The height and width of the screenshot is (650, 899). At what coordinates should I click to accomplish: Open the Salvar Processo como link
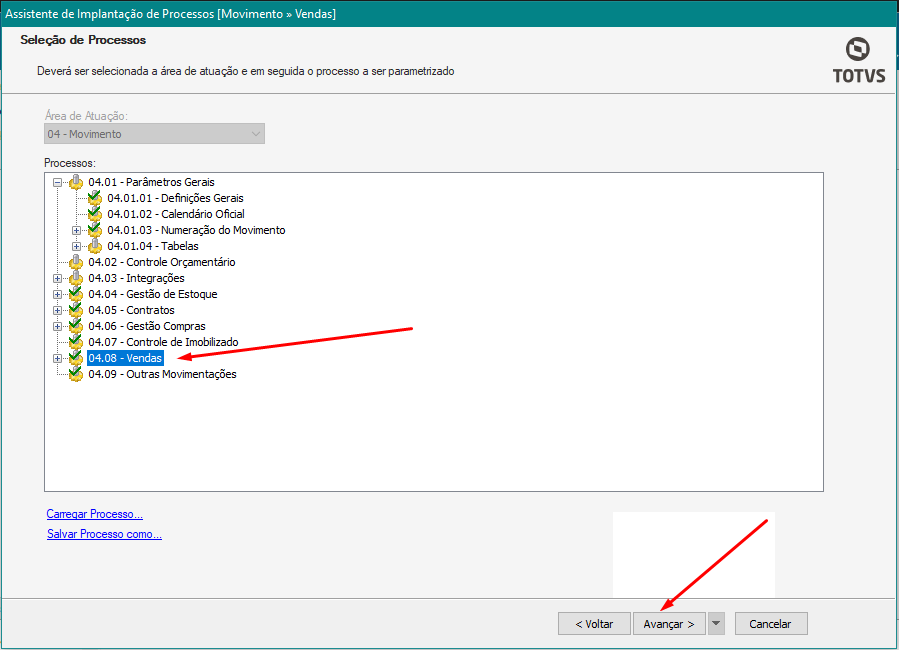coord(104,534)
